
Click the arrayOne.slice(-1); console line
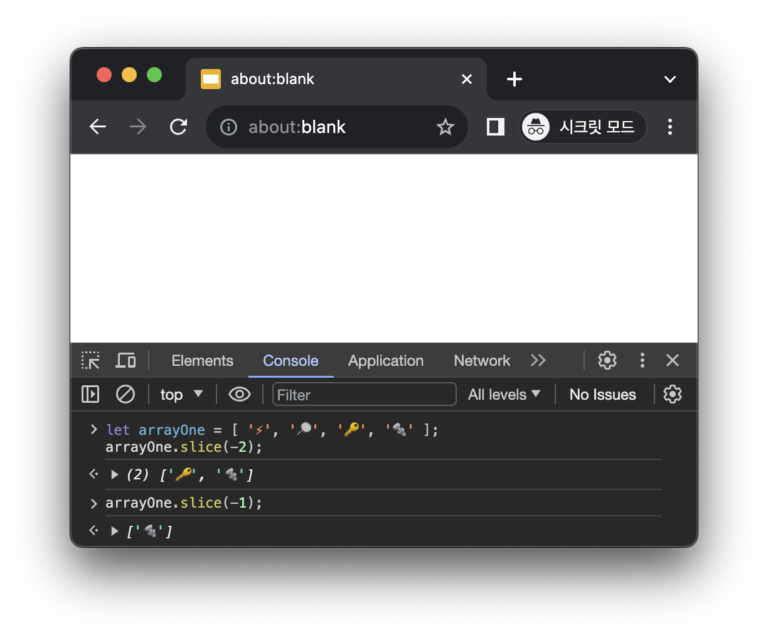(184, 503)
